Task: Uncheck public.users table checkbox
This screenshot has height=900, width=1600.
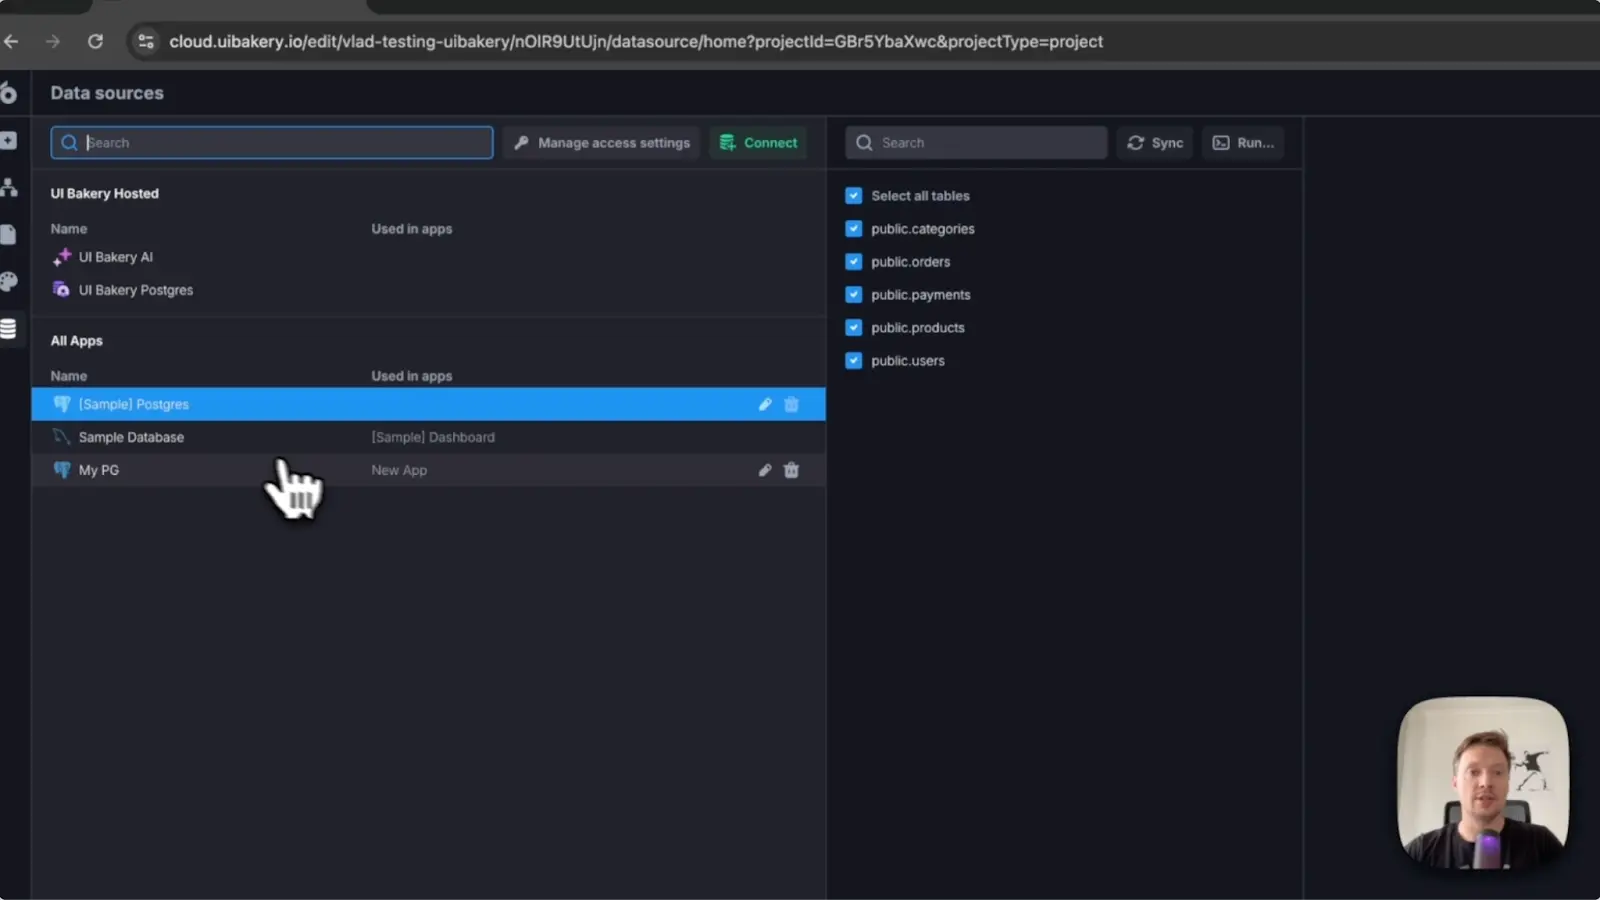Action: coord(853,361)
